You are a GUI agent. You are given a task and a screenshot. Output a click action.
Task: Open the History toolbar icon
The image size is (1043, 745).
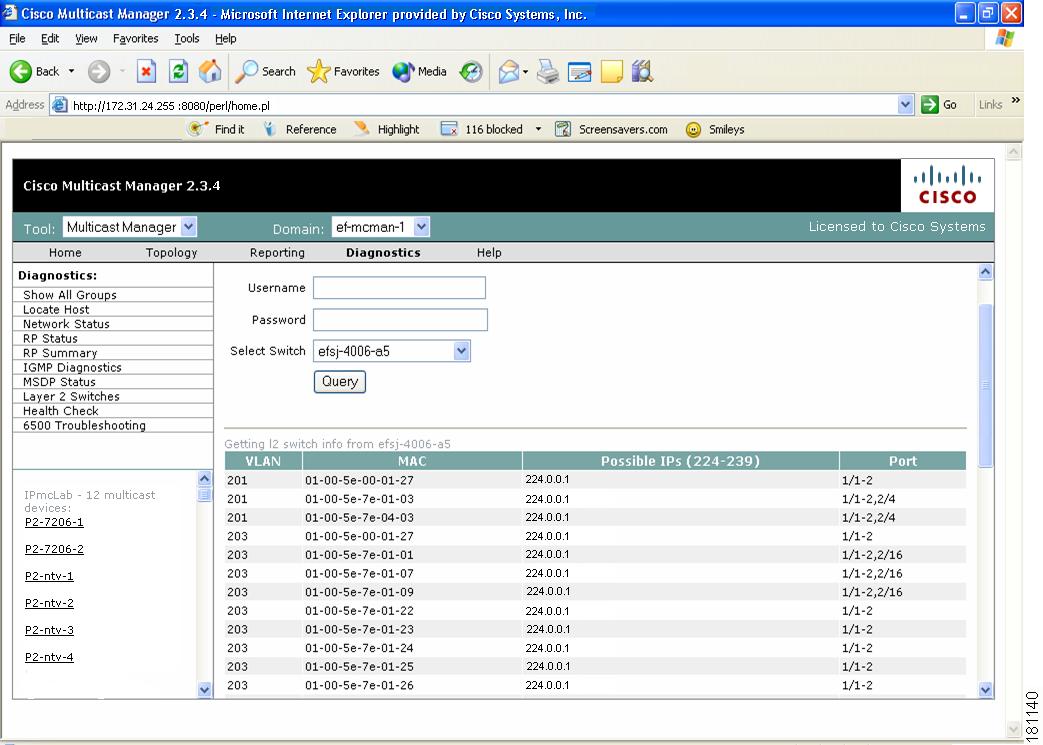pos(471,71)
